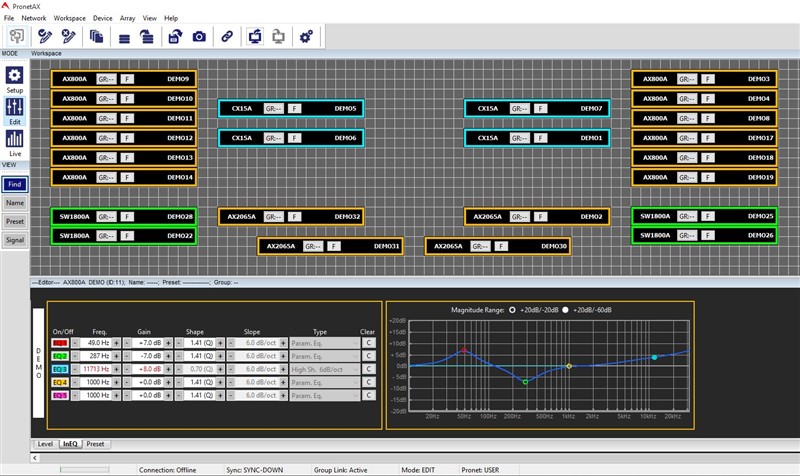Click the stacked bars array toolbar icon

tap(124, 38)
